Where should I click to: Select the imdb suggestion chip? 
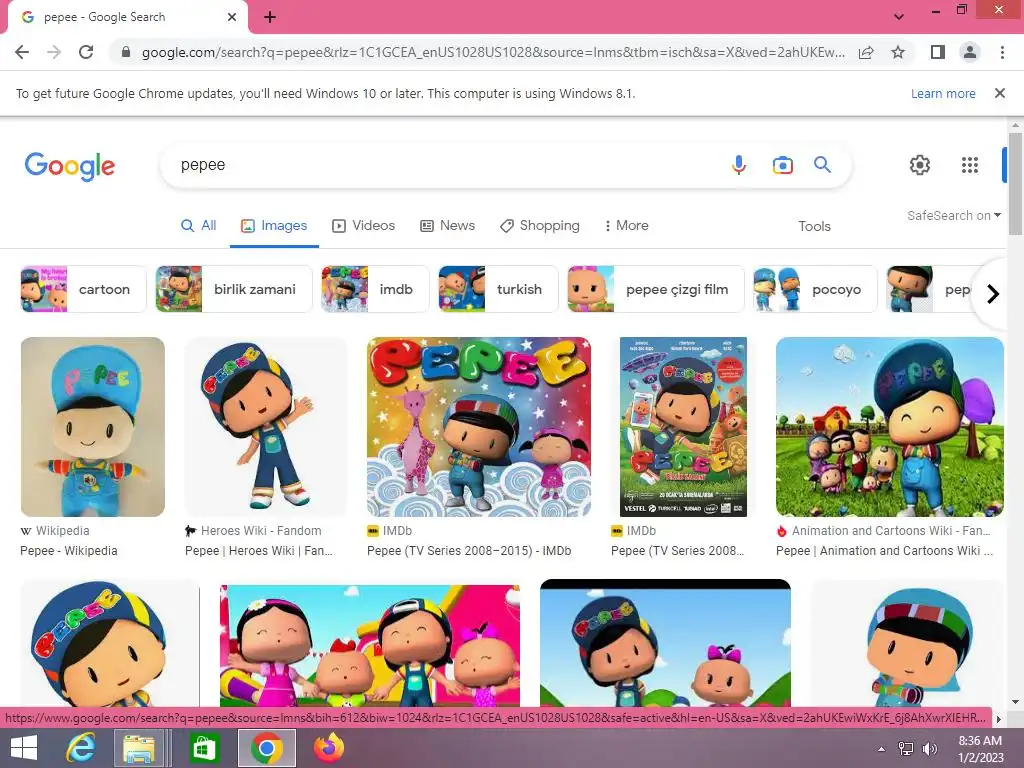[x=375, y=289]
